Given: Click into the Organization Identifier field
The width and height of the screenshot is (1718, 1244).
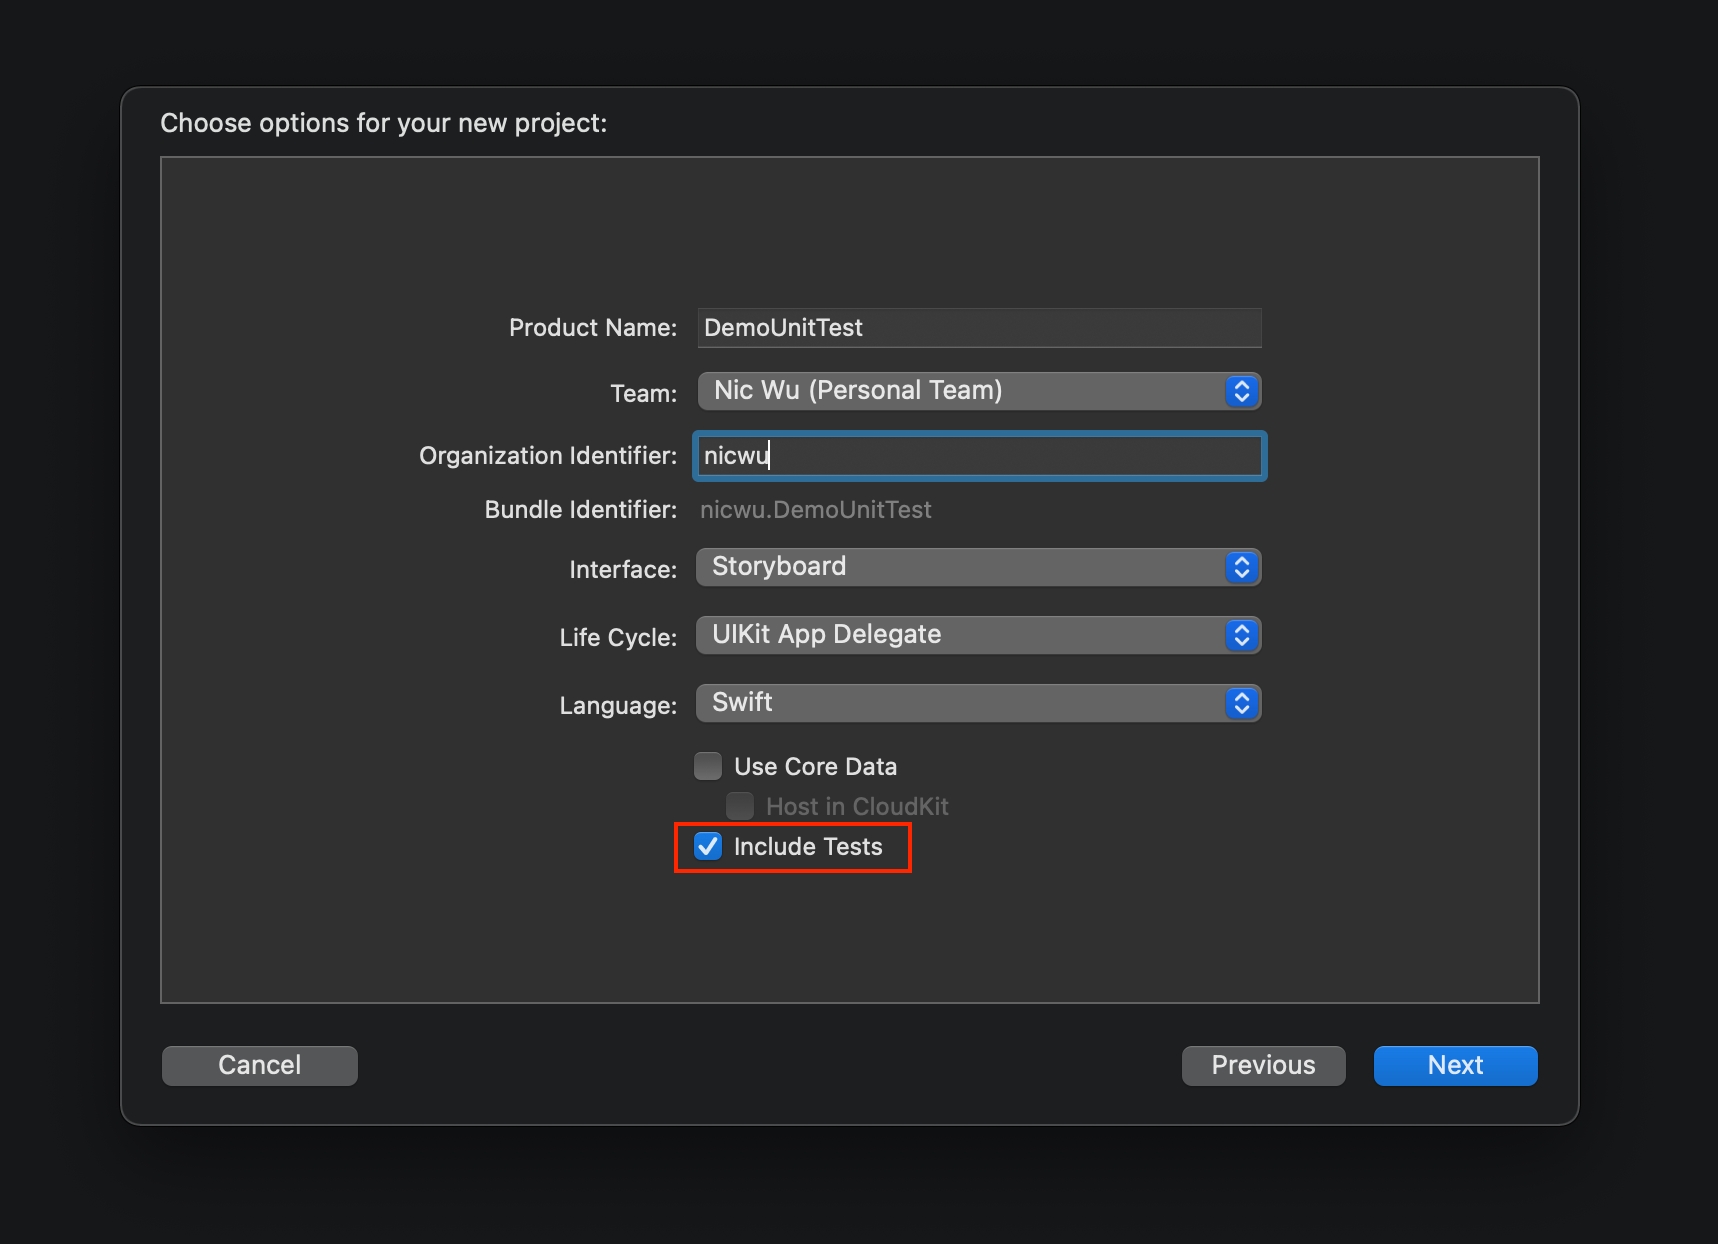Looking at the screenshot, I should [978, 456].
